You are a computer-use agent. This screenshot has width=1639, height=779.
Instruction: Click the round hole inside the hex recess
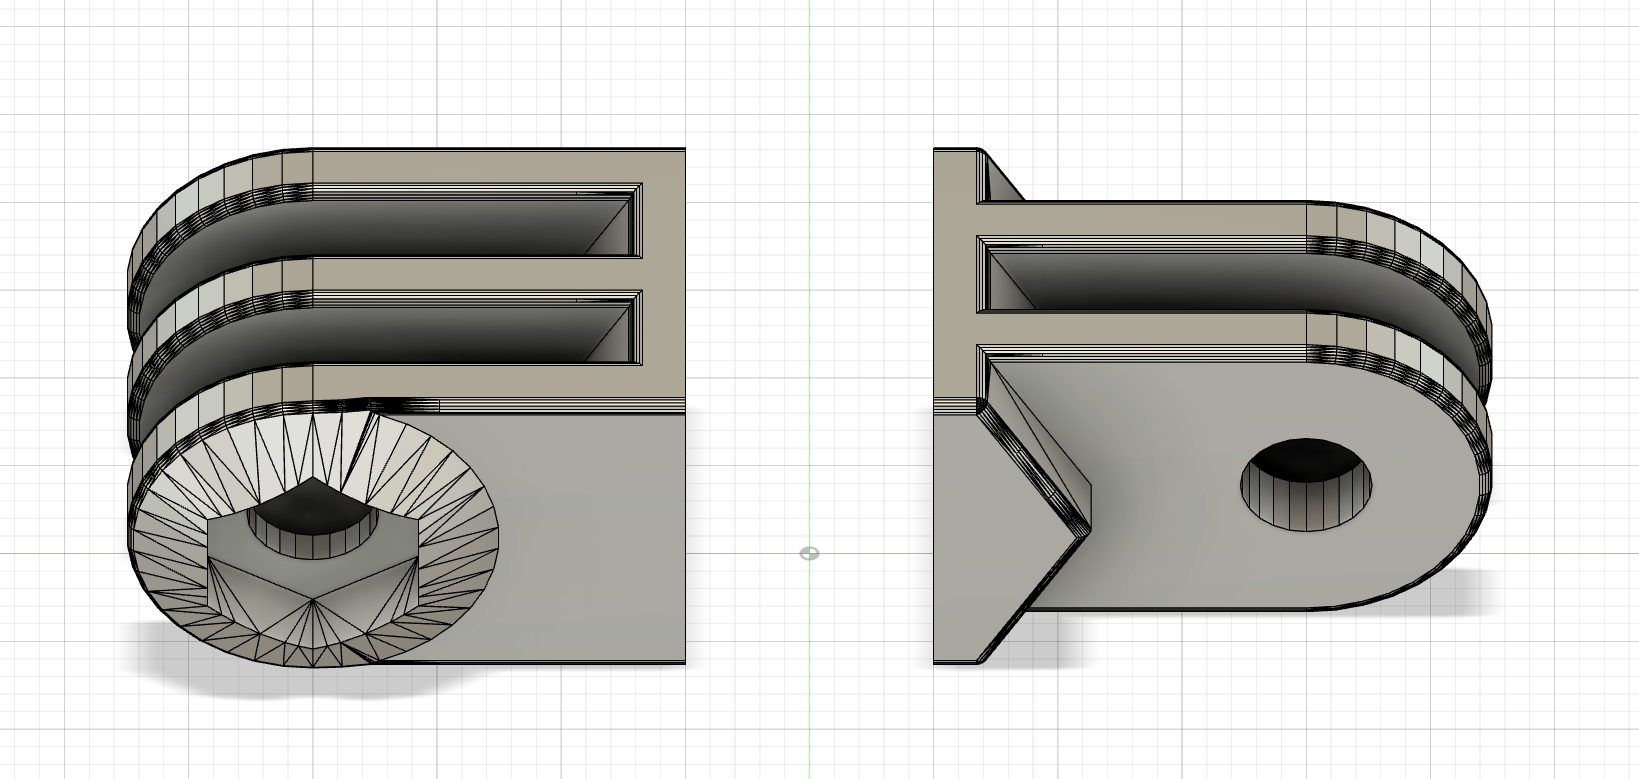(x=313, y=530)
